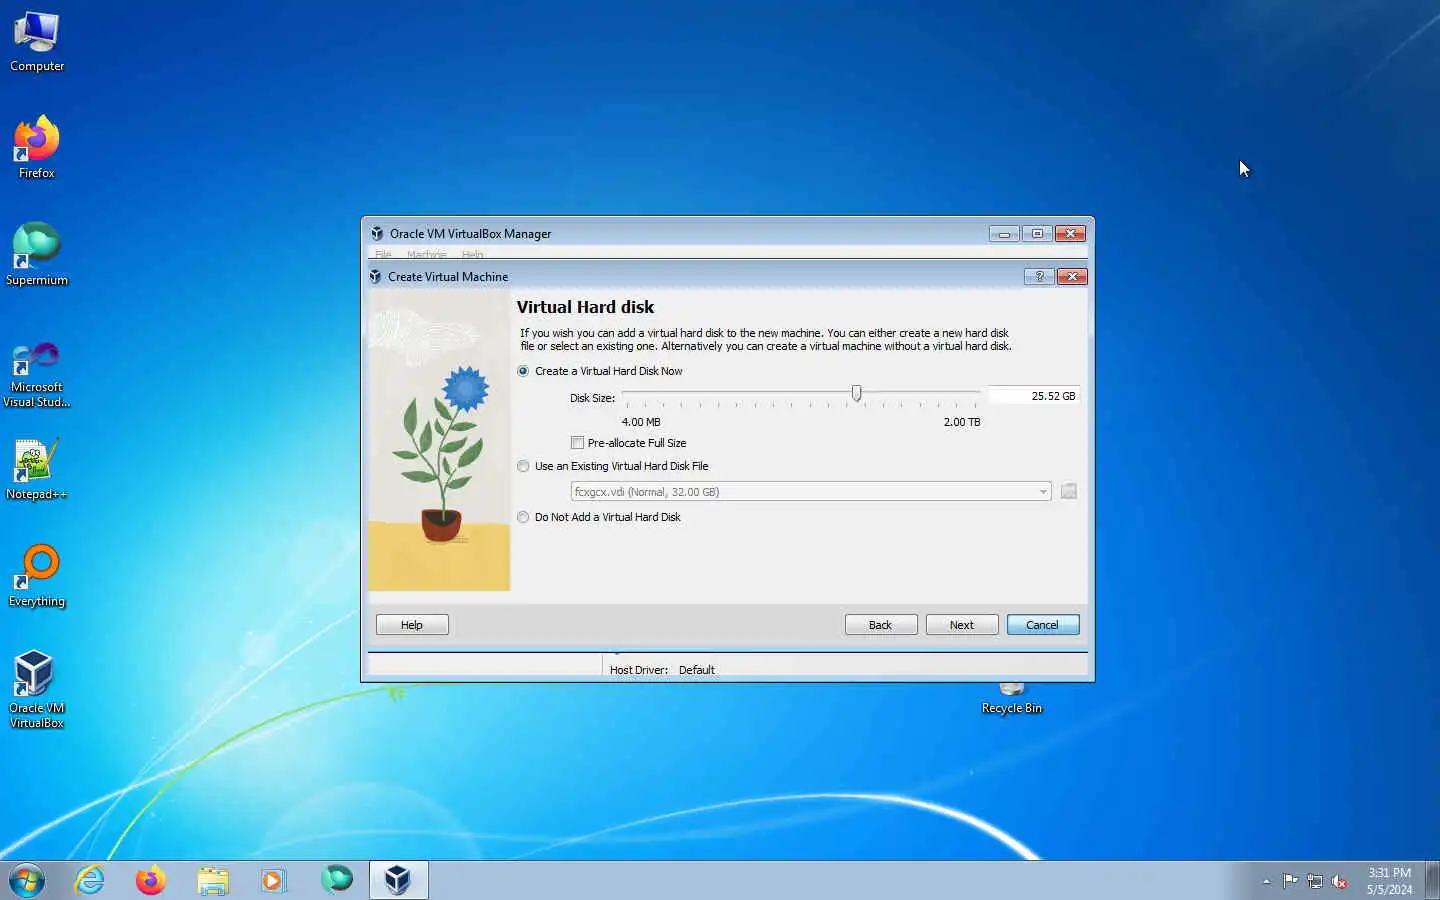The height and width of the screenshot is (900, 1440).
Task: Select Use an Existing Virtual Hard Disk File
Action: click(x=613, y=466)
